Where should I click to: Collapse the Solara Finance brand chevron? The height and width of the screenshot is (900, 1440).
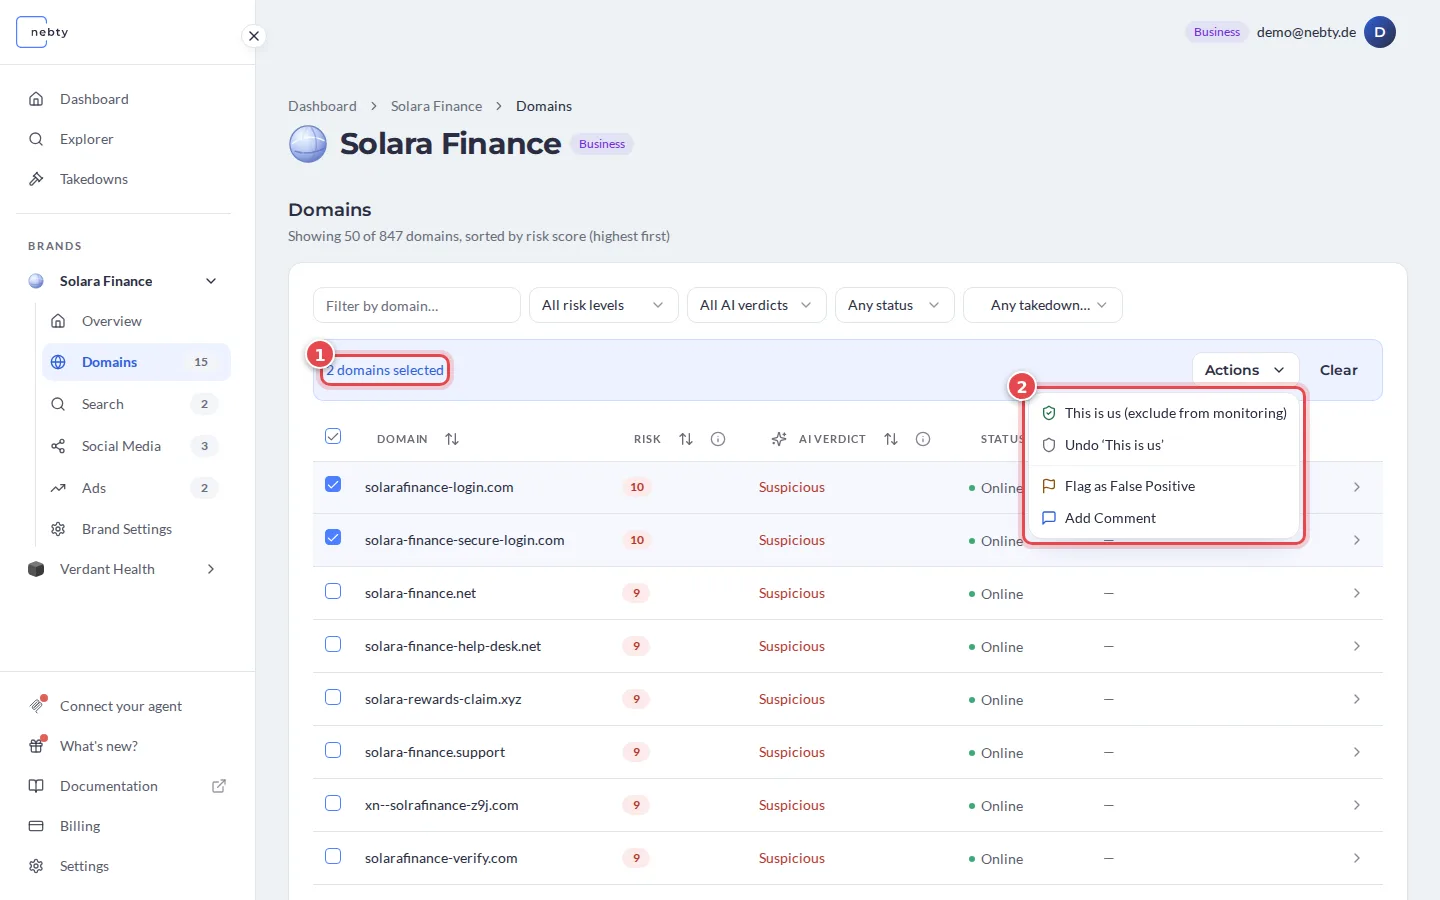pyautogui.click(x=211, y=281)
